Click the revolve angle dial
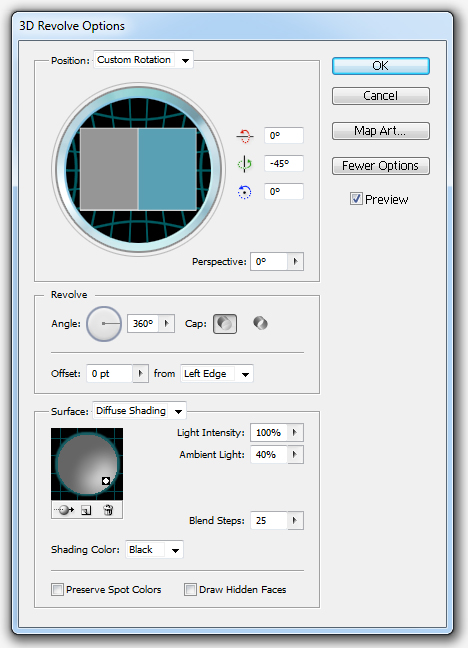Screen dimensions: 468x648 [104, 324]
